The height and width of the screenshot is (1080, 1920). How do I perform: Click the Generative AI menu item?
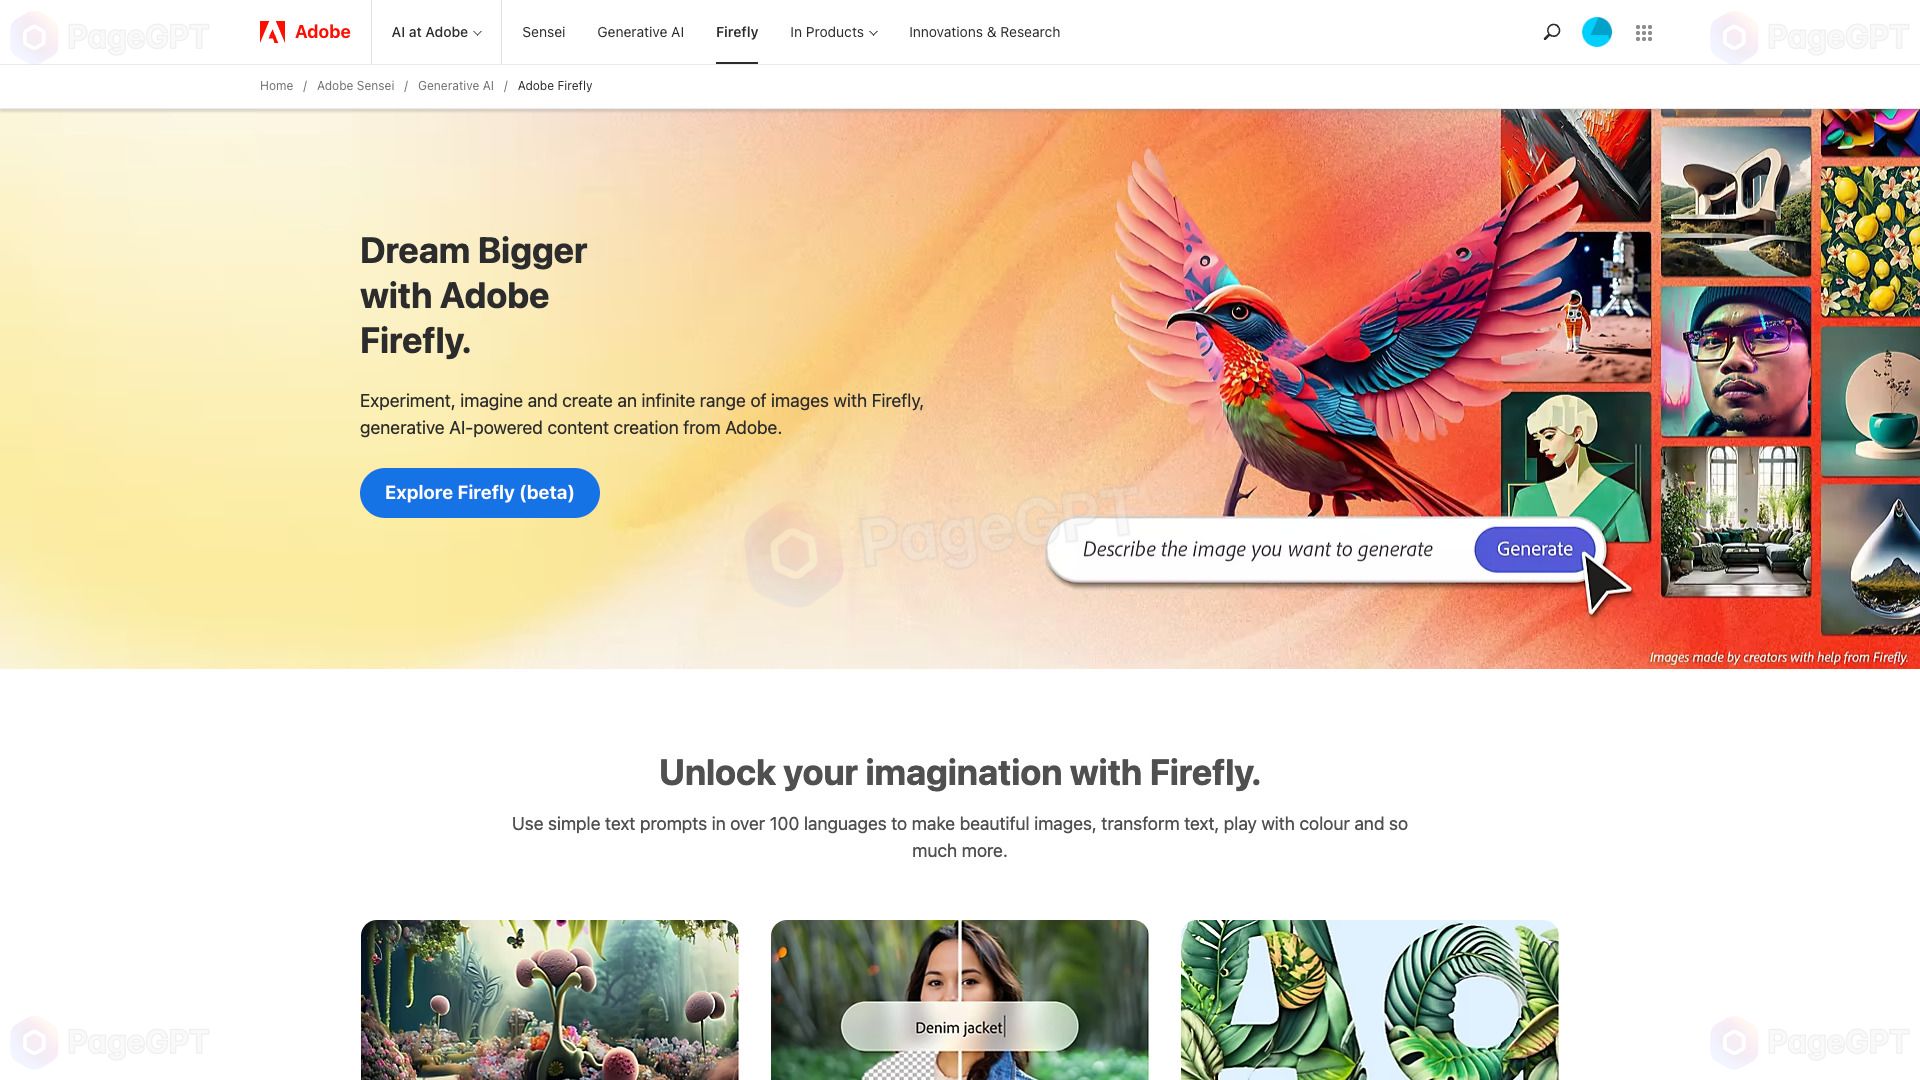pos(640,32)
